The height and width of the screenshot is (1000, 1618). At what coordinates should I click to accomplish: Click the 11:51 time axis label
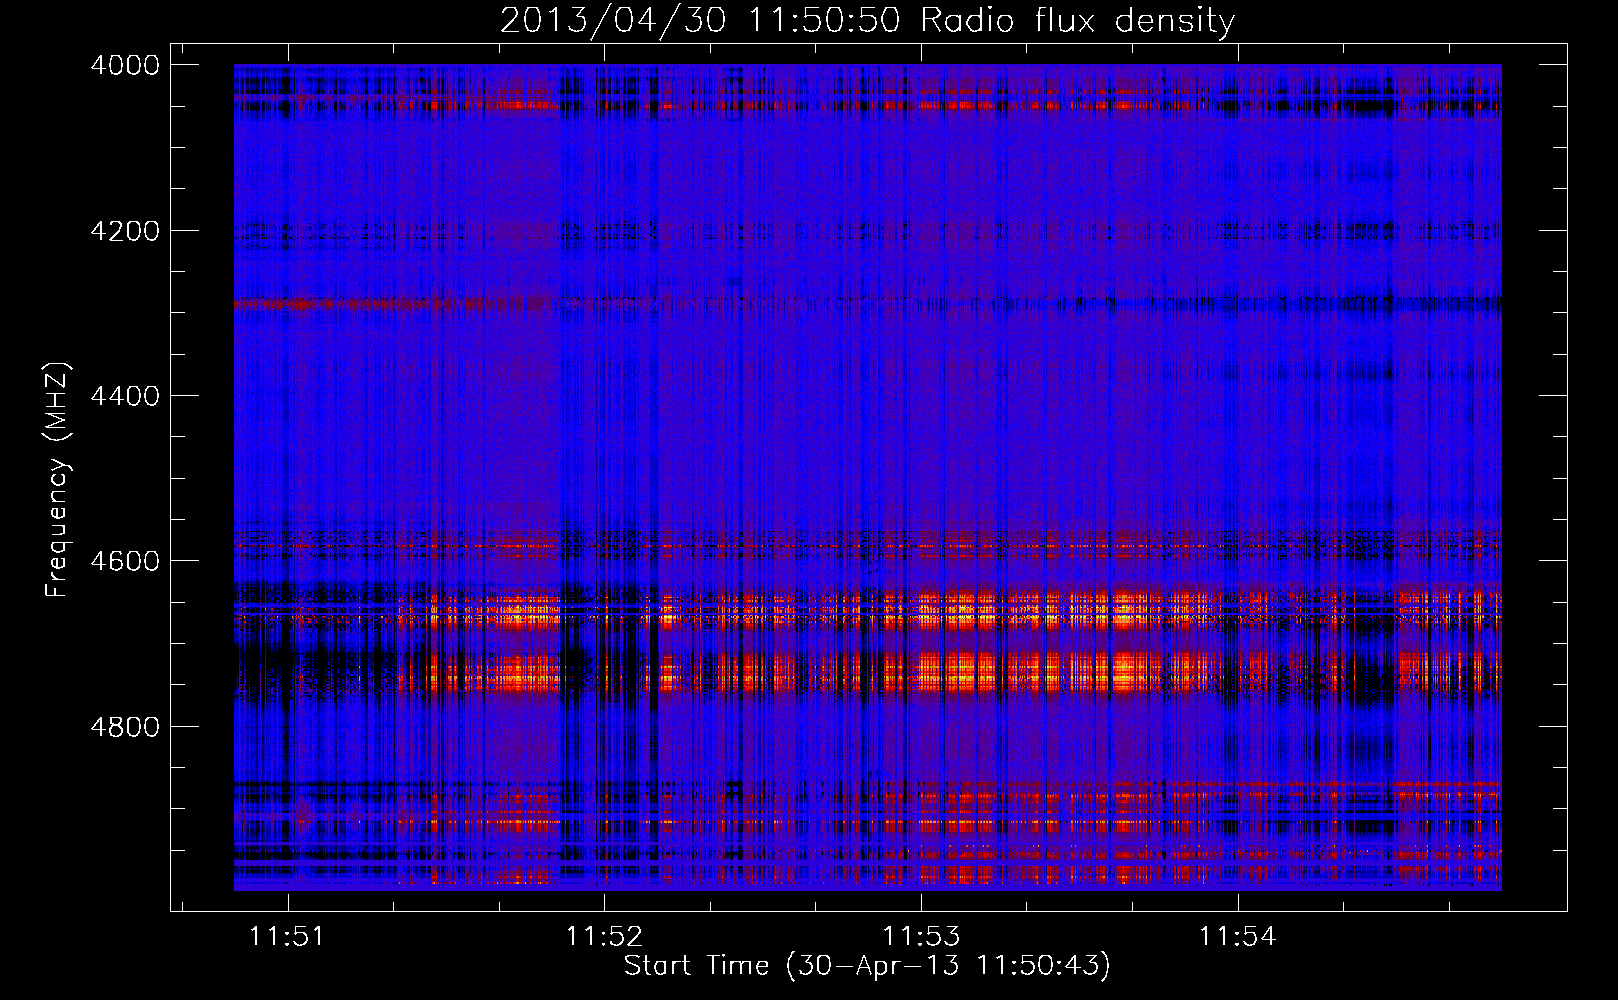point(287,936)
